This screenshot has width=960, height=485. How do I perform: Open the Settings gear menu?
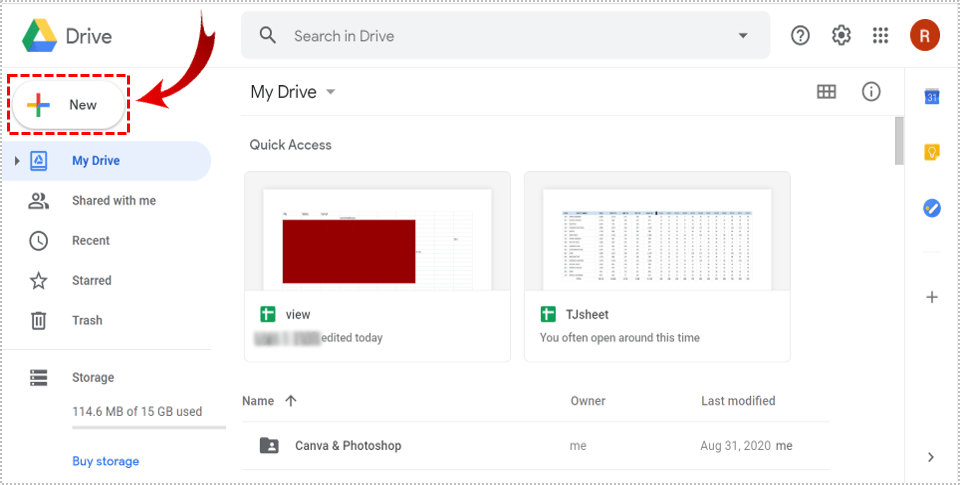pyautogui.click(x=841, y=36)
